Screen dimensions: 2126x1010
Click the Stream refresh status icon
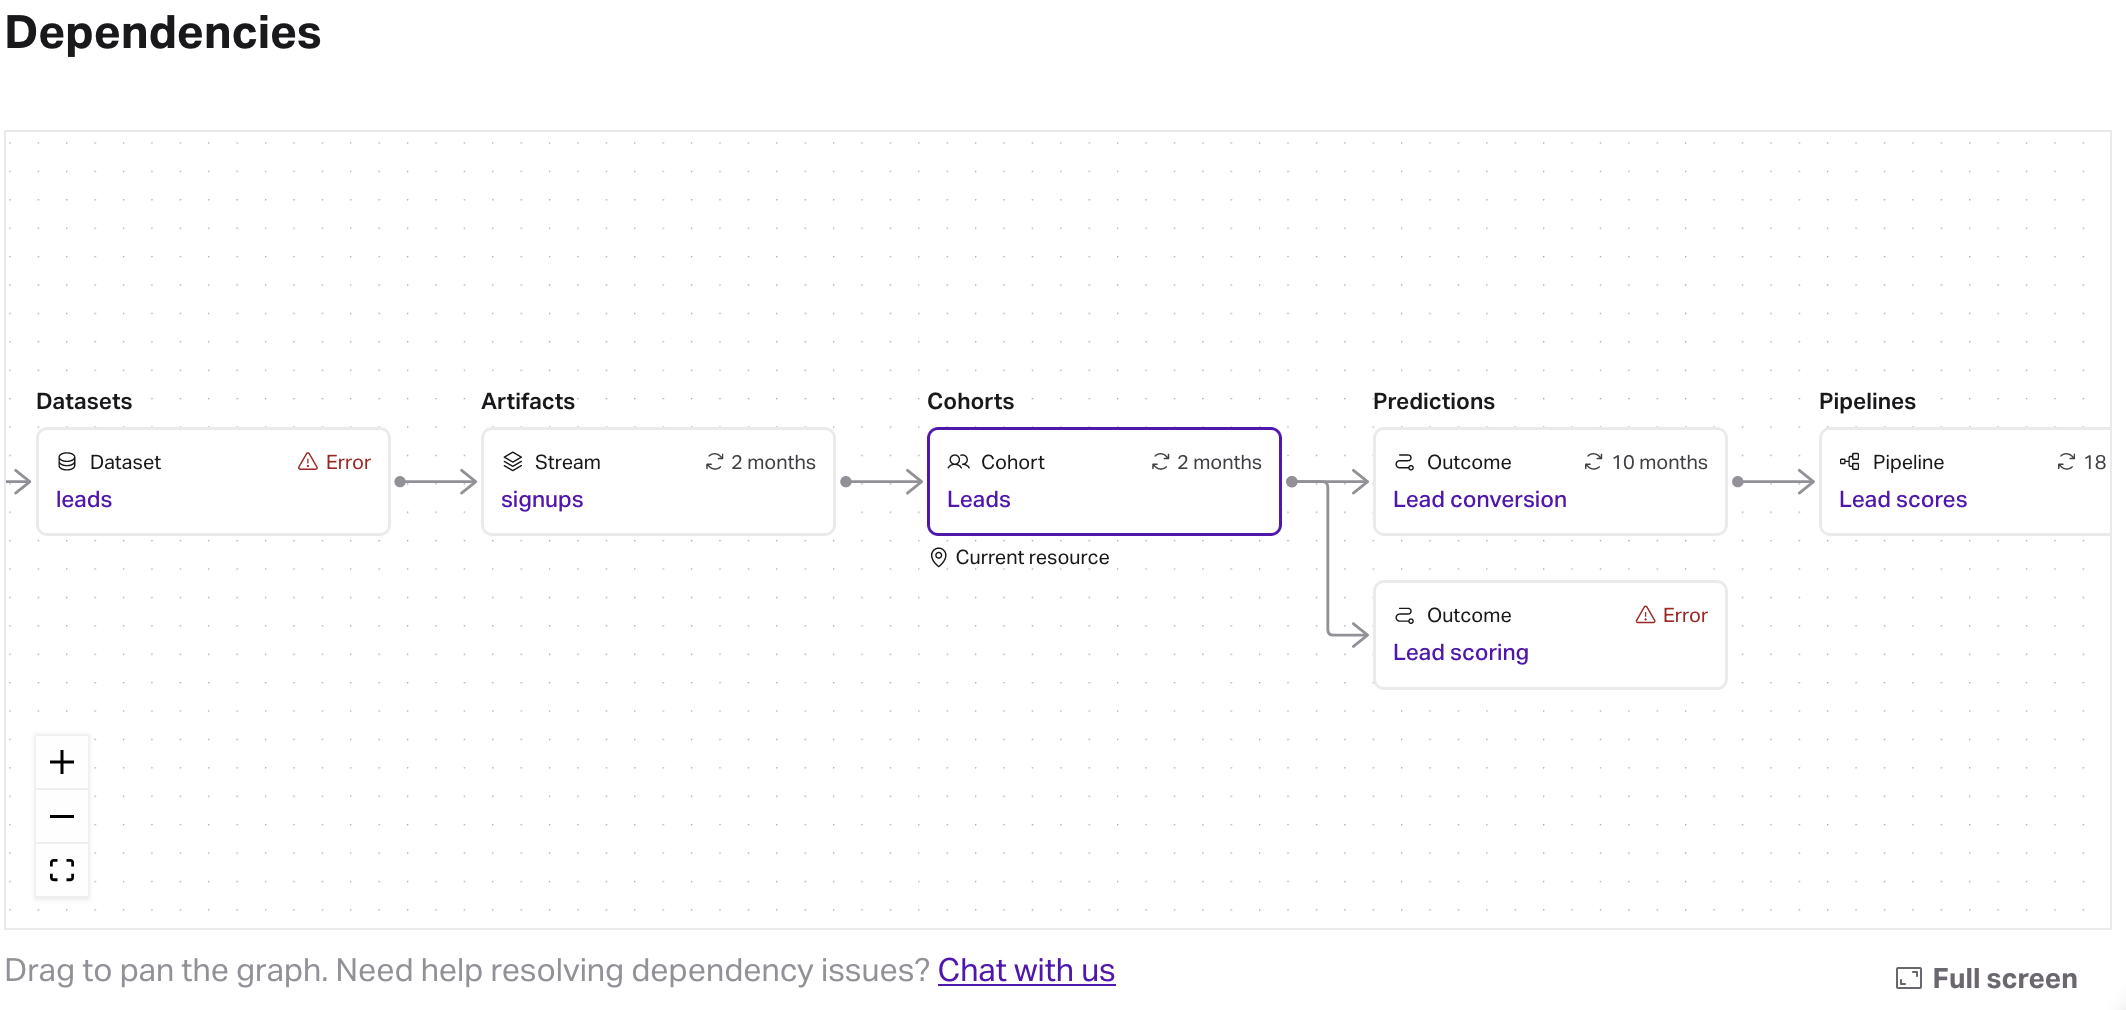click(714, 462)
